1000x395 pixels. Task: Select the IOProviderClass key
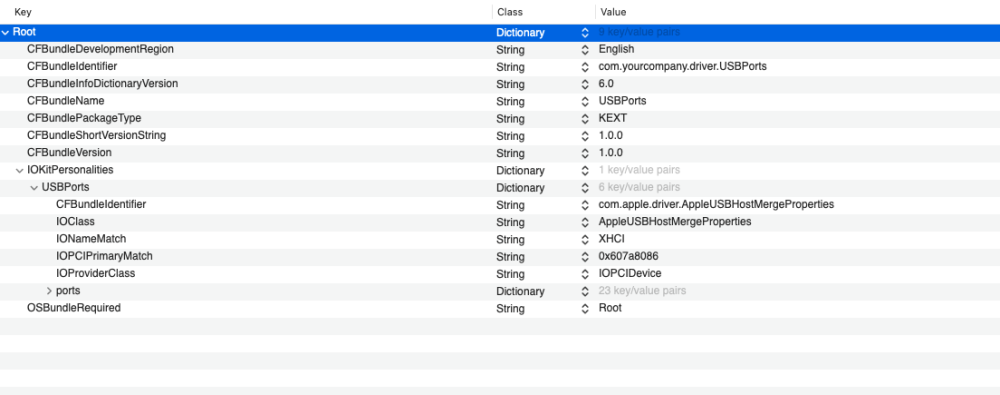[96, 273]
